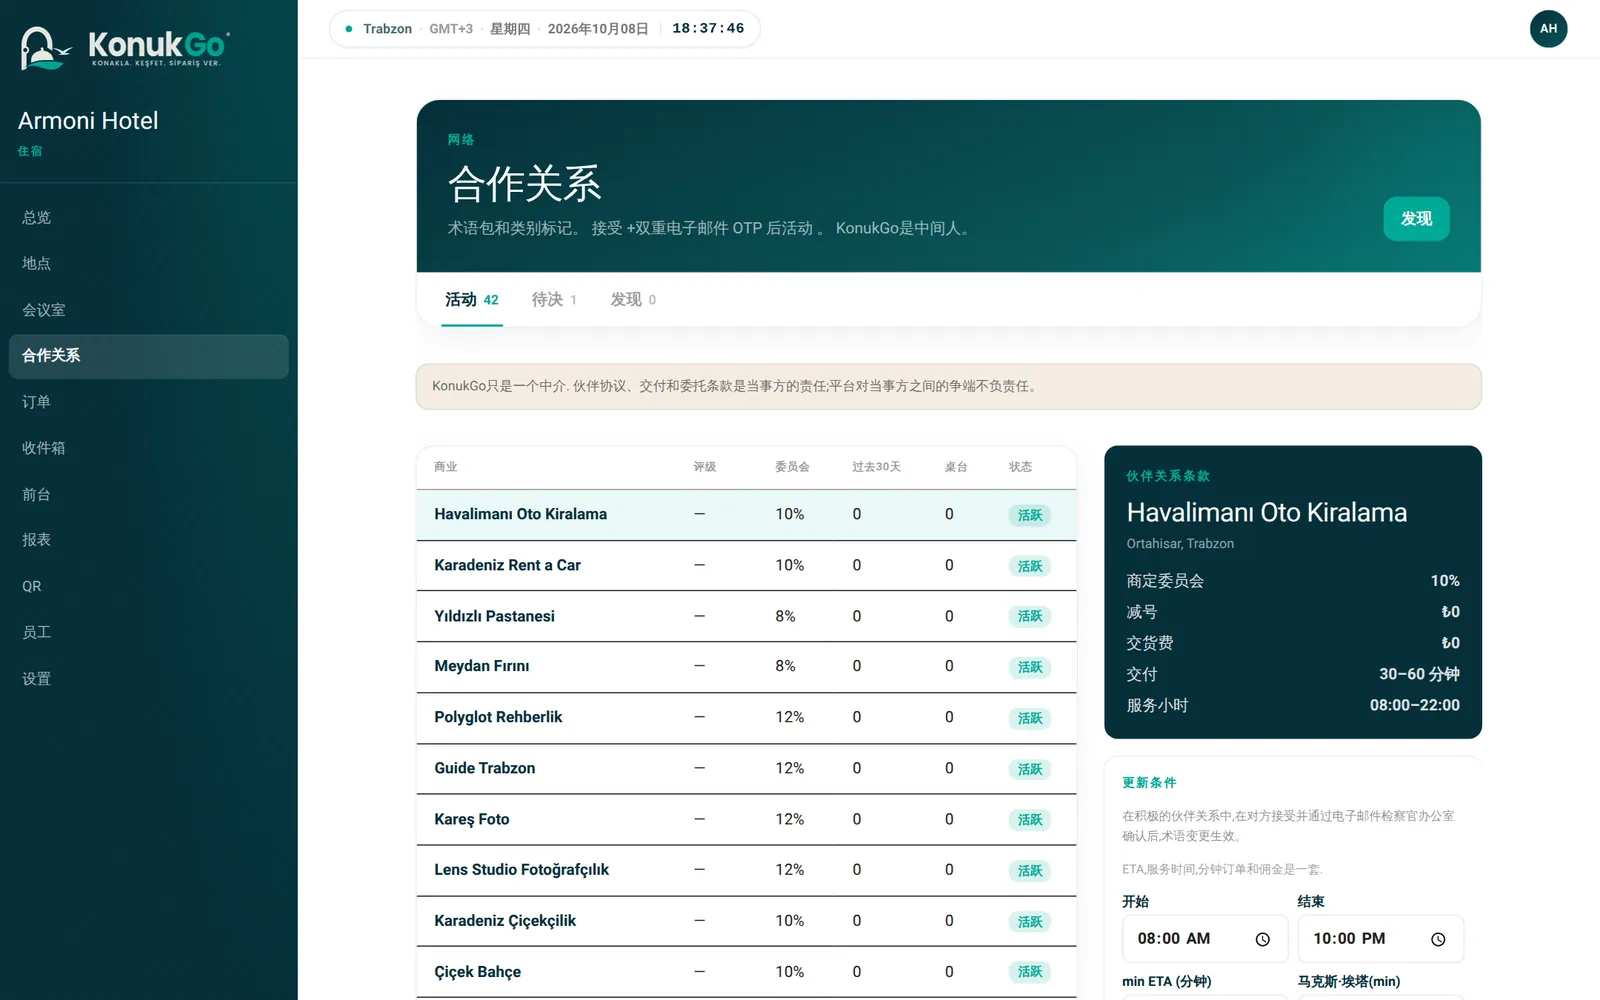
Task: Click the 过去30天 column header
Action: tap(876, 467)
